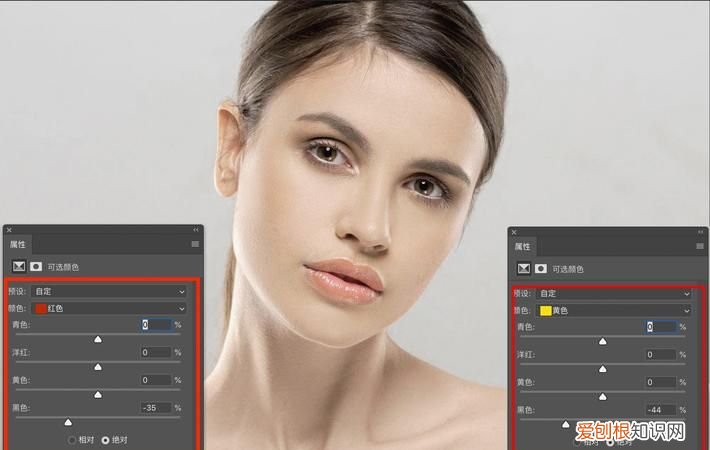Click Selective Color adjustment icon in left panel
The width and height of the screenshot is (710, 450).
click(x=18, y=267)
